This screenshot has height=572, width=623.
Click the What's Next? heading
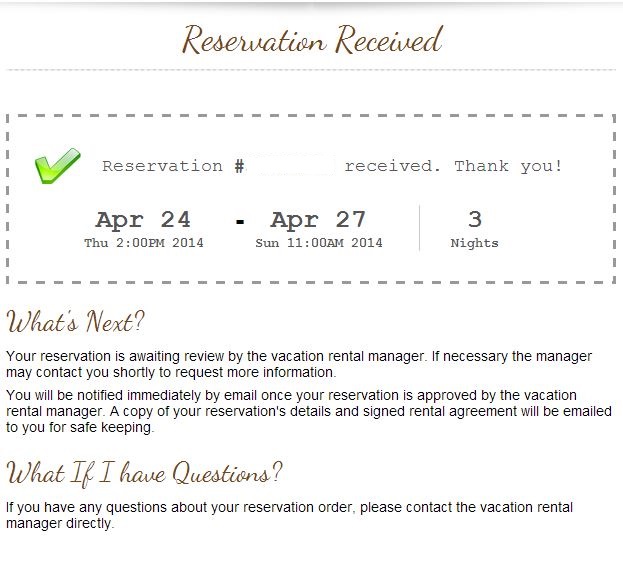pyautogui.click(x=75, y=321)
